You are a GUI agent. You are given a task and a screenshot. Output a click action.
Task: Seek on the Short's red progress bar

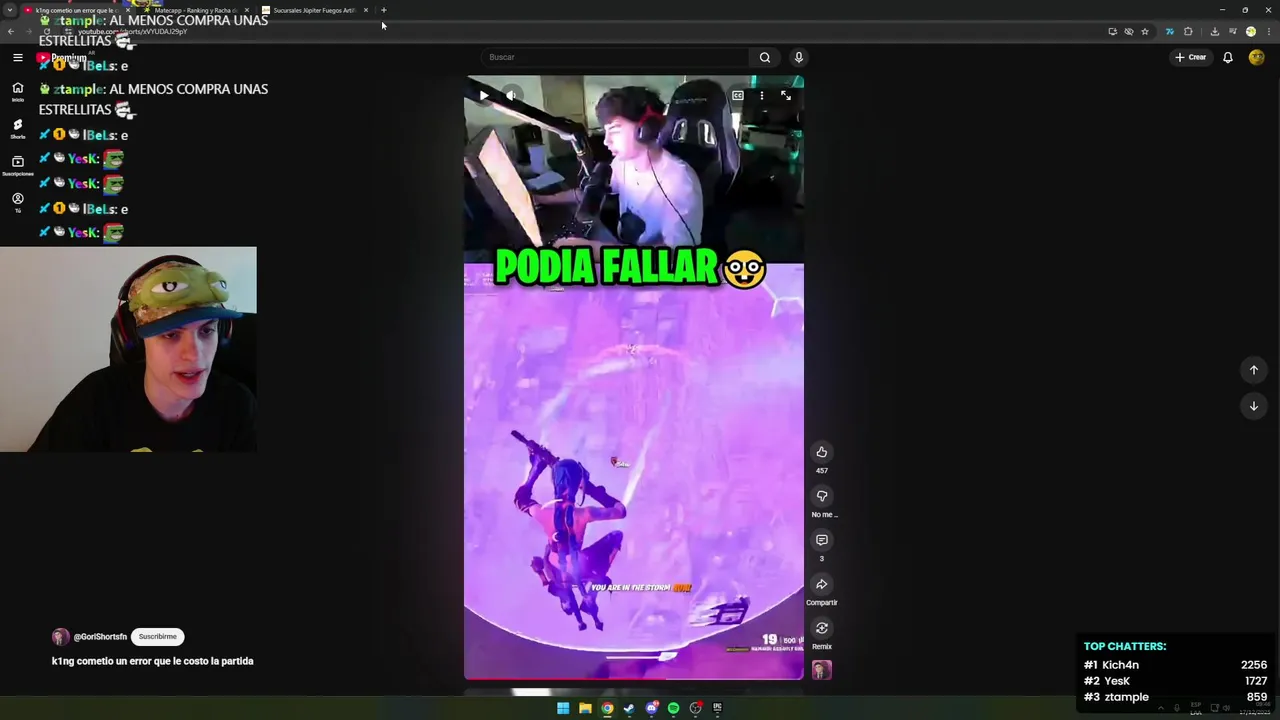click(633, 679)
